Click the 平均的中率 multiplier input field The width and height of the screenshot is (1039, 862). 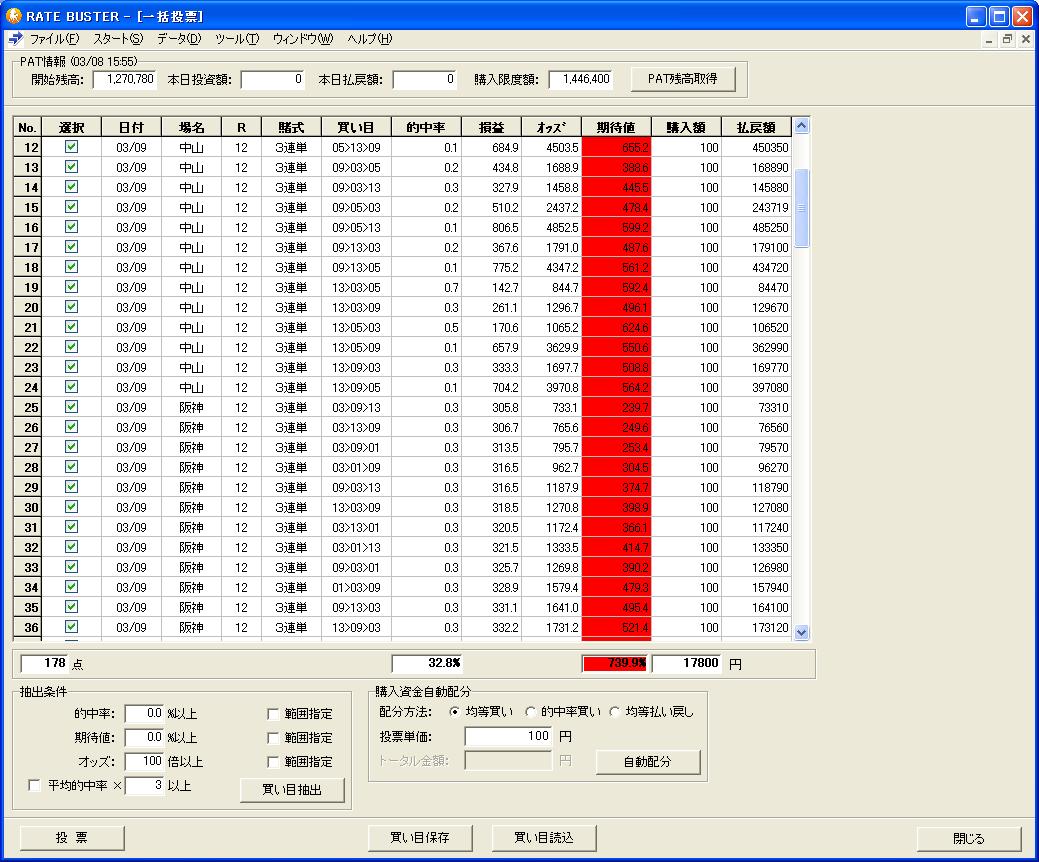pos(144,786)
